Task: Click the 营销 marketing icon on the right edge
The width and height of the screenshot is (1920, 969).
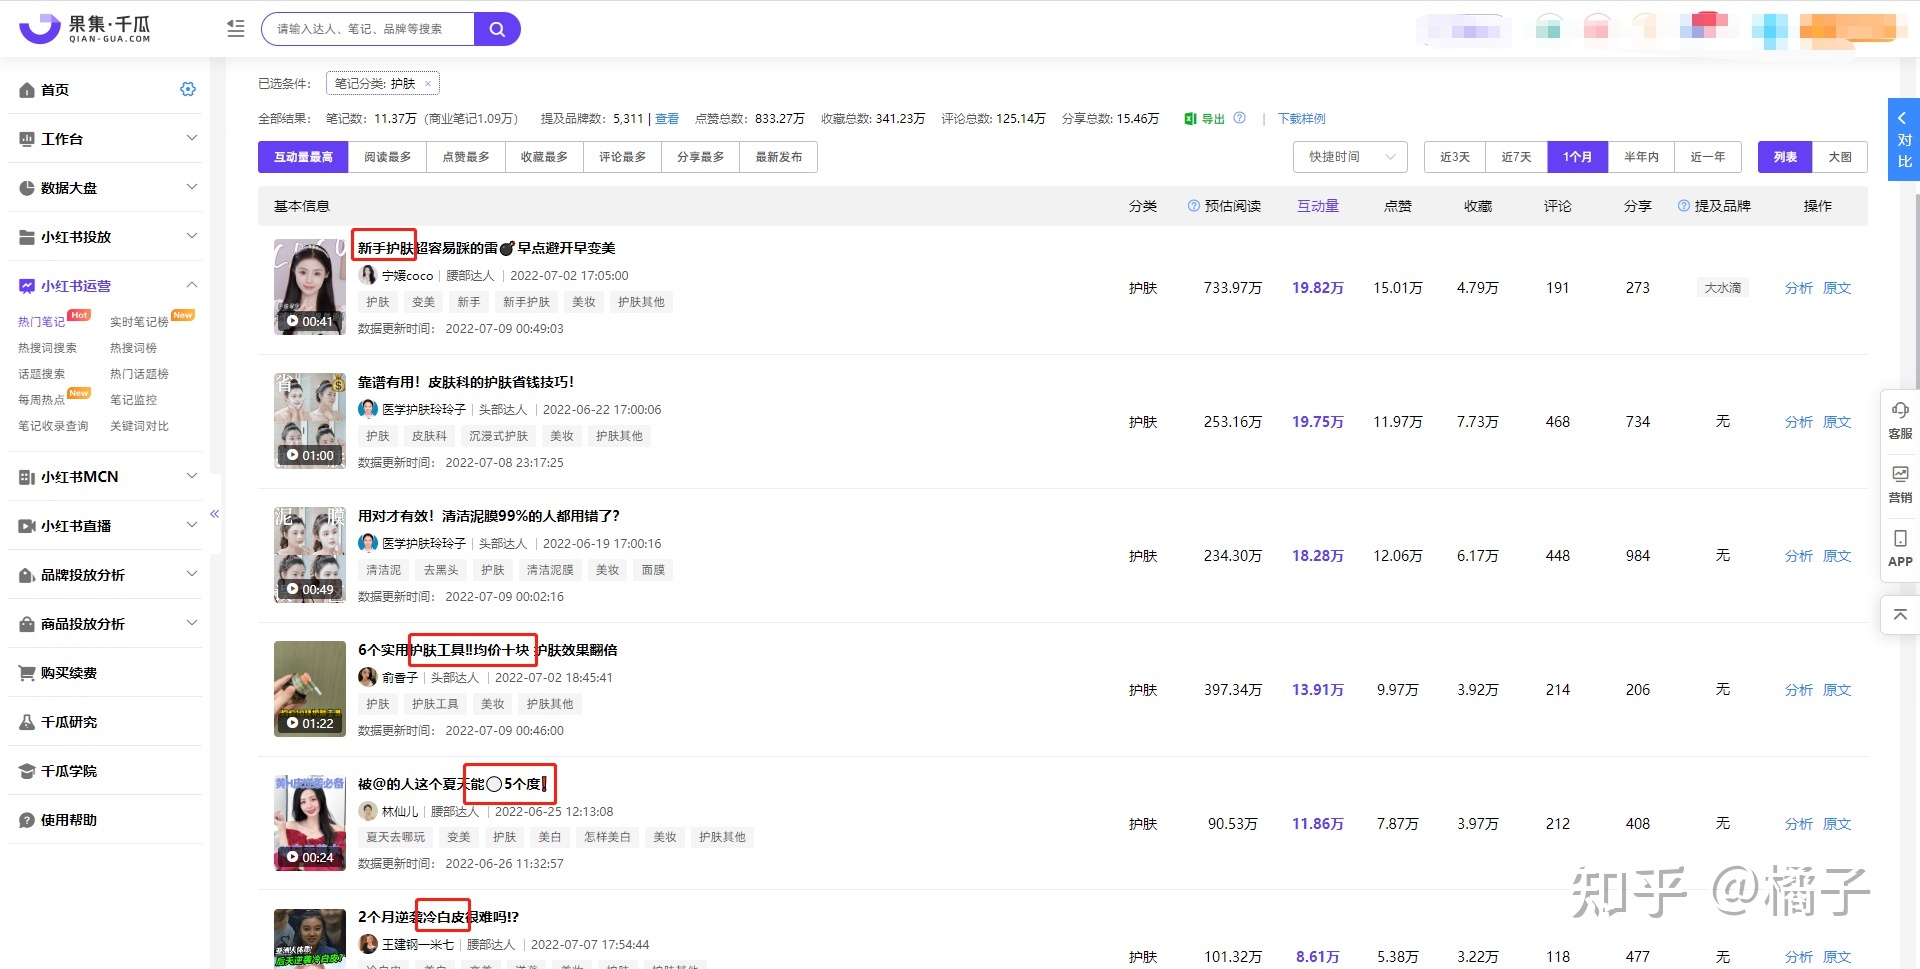Action: pos(1899,485)
